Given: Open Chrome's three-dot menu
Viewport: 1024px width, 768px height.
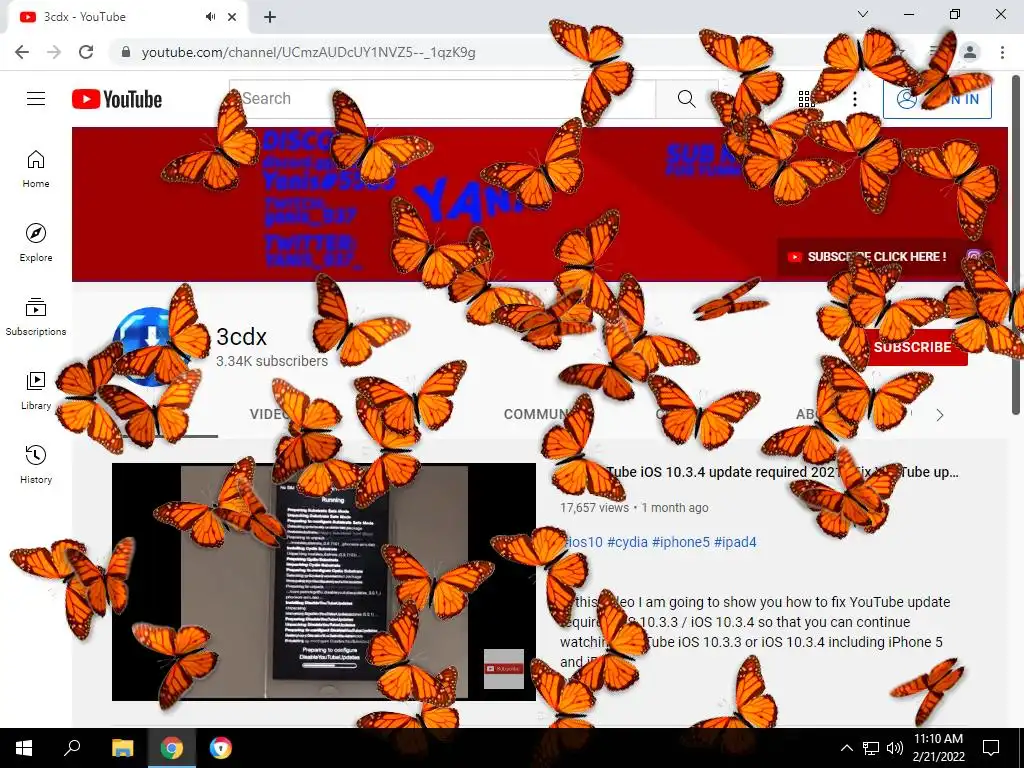Looking at the screenshot, I should (x=1002, y=52).
